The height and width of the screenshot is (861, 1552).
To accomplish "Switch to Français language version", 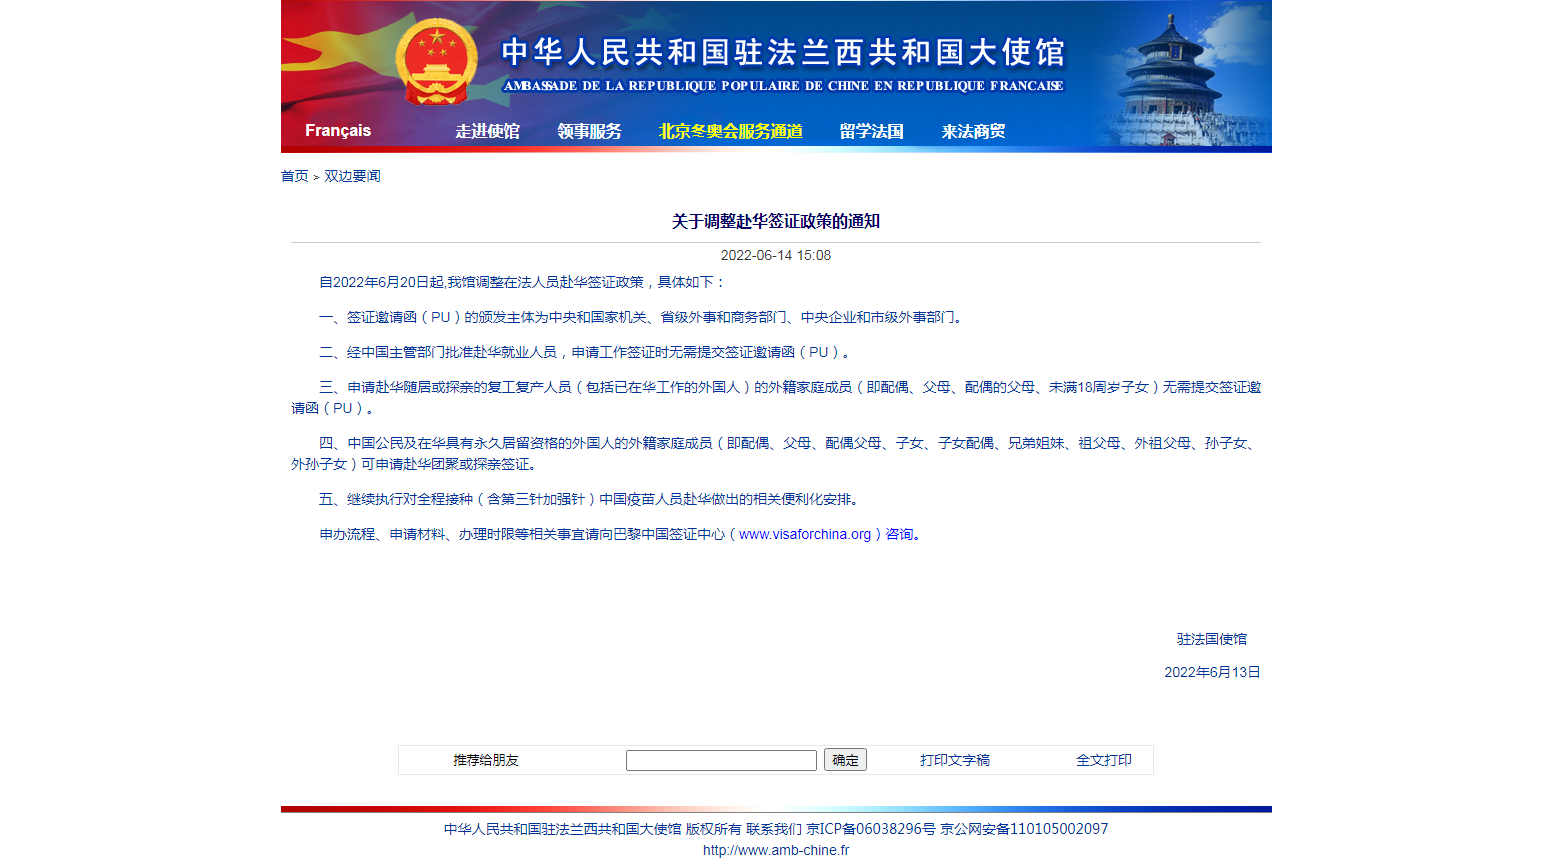I will point(338,131).
